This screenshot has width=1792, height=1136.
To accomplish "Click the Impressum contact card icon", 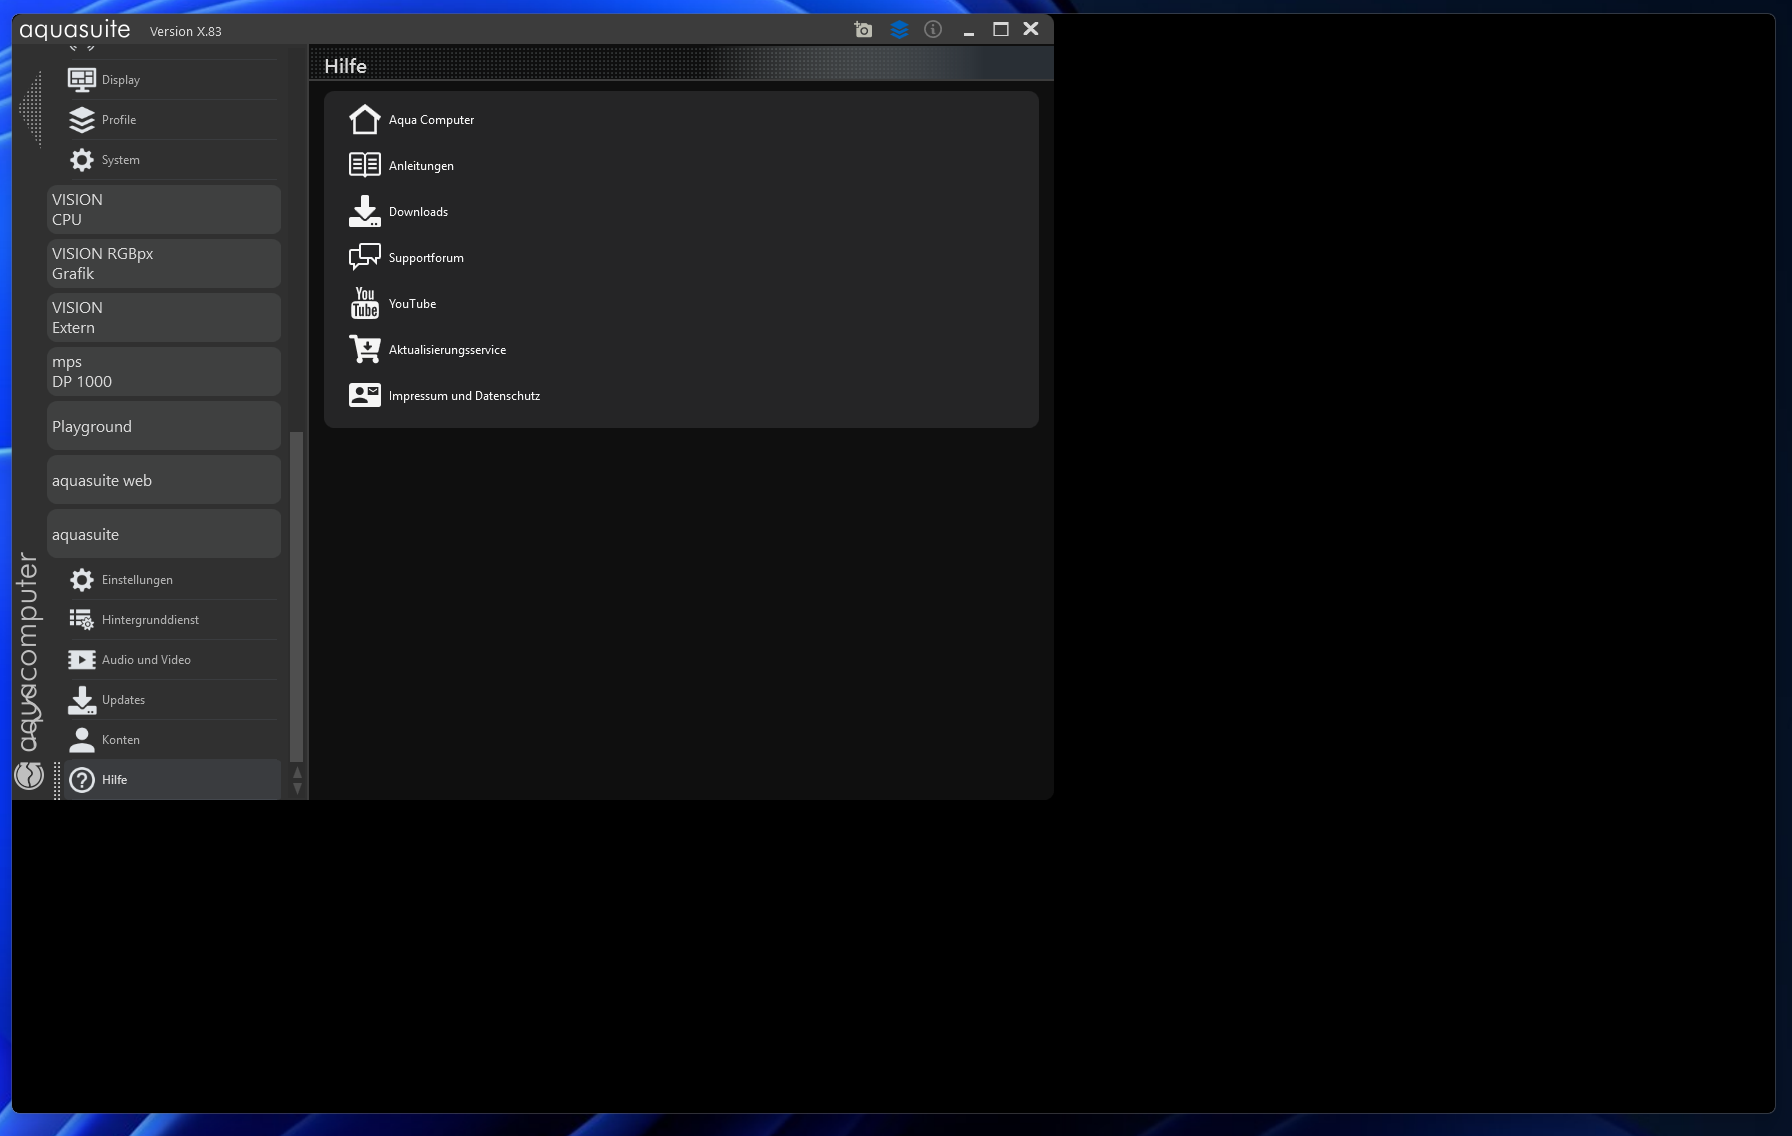I will pyautogui.click(x=364, y=395).
